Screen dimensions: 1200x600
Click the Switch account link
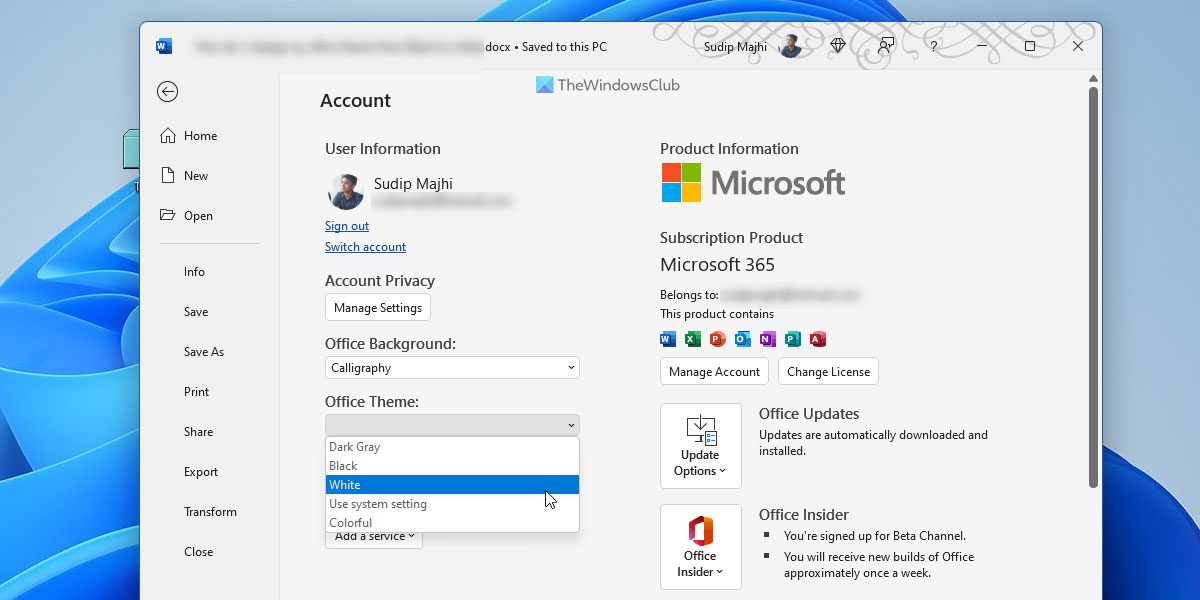365,247
